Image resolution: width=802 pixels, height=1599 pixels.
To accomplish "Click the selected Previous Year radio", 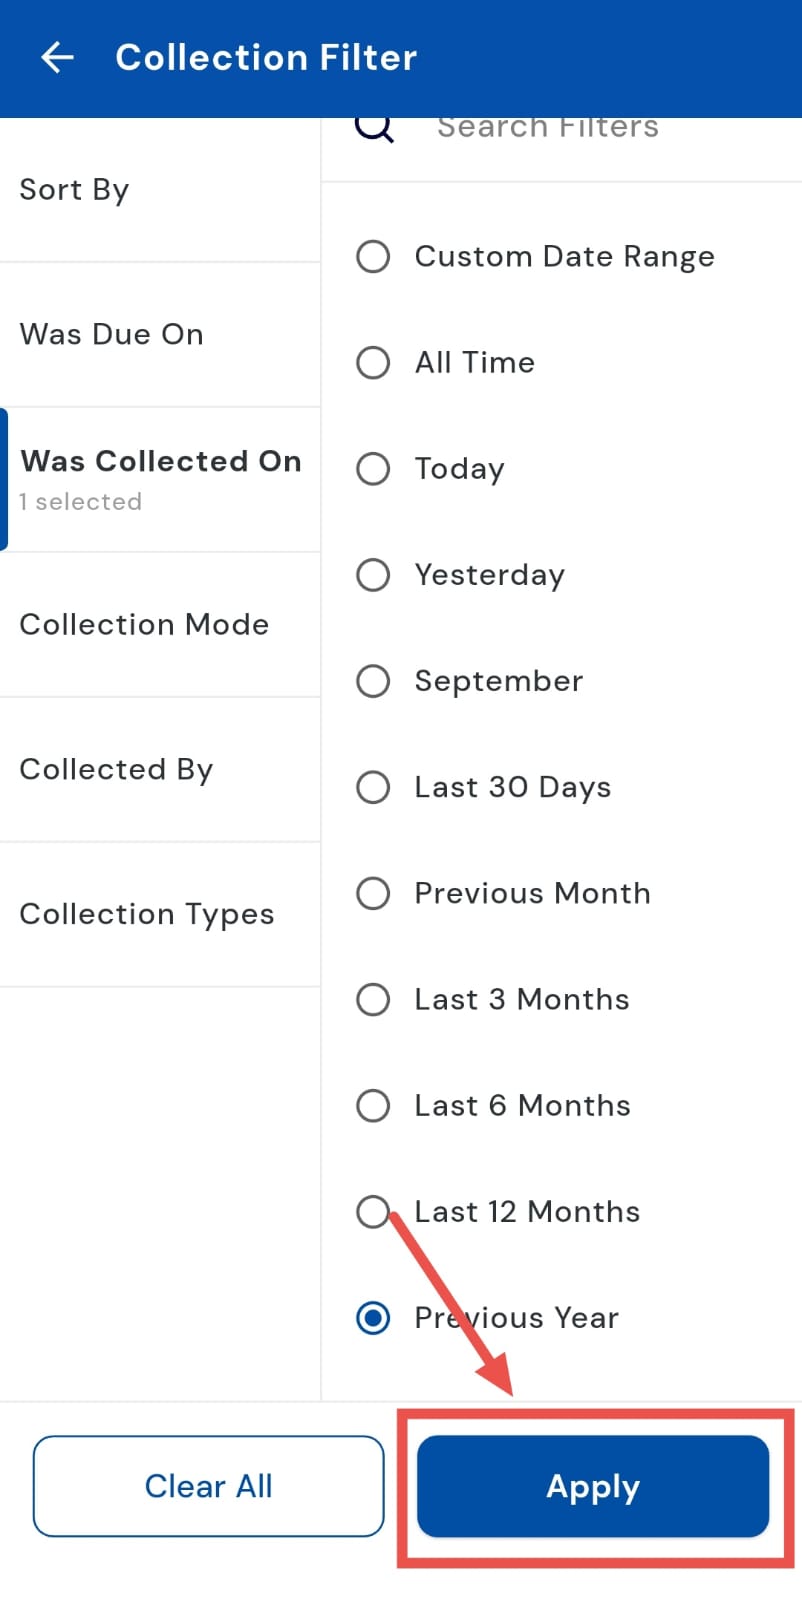I will [373, 1318].
